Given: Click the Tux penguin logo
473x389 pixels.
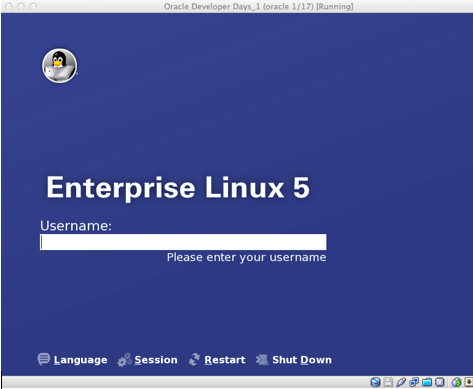Looking at the screenshot, I should coord(60,66).
